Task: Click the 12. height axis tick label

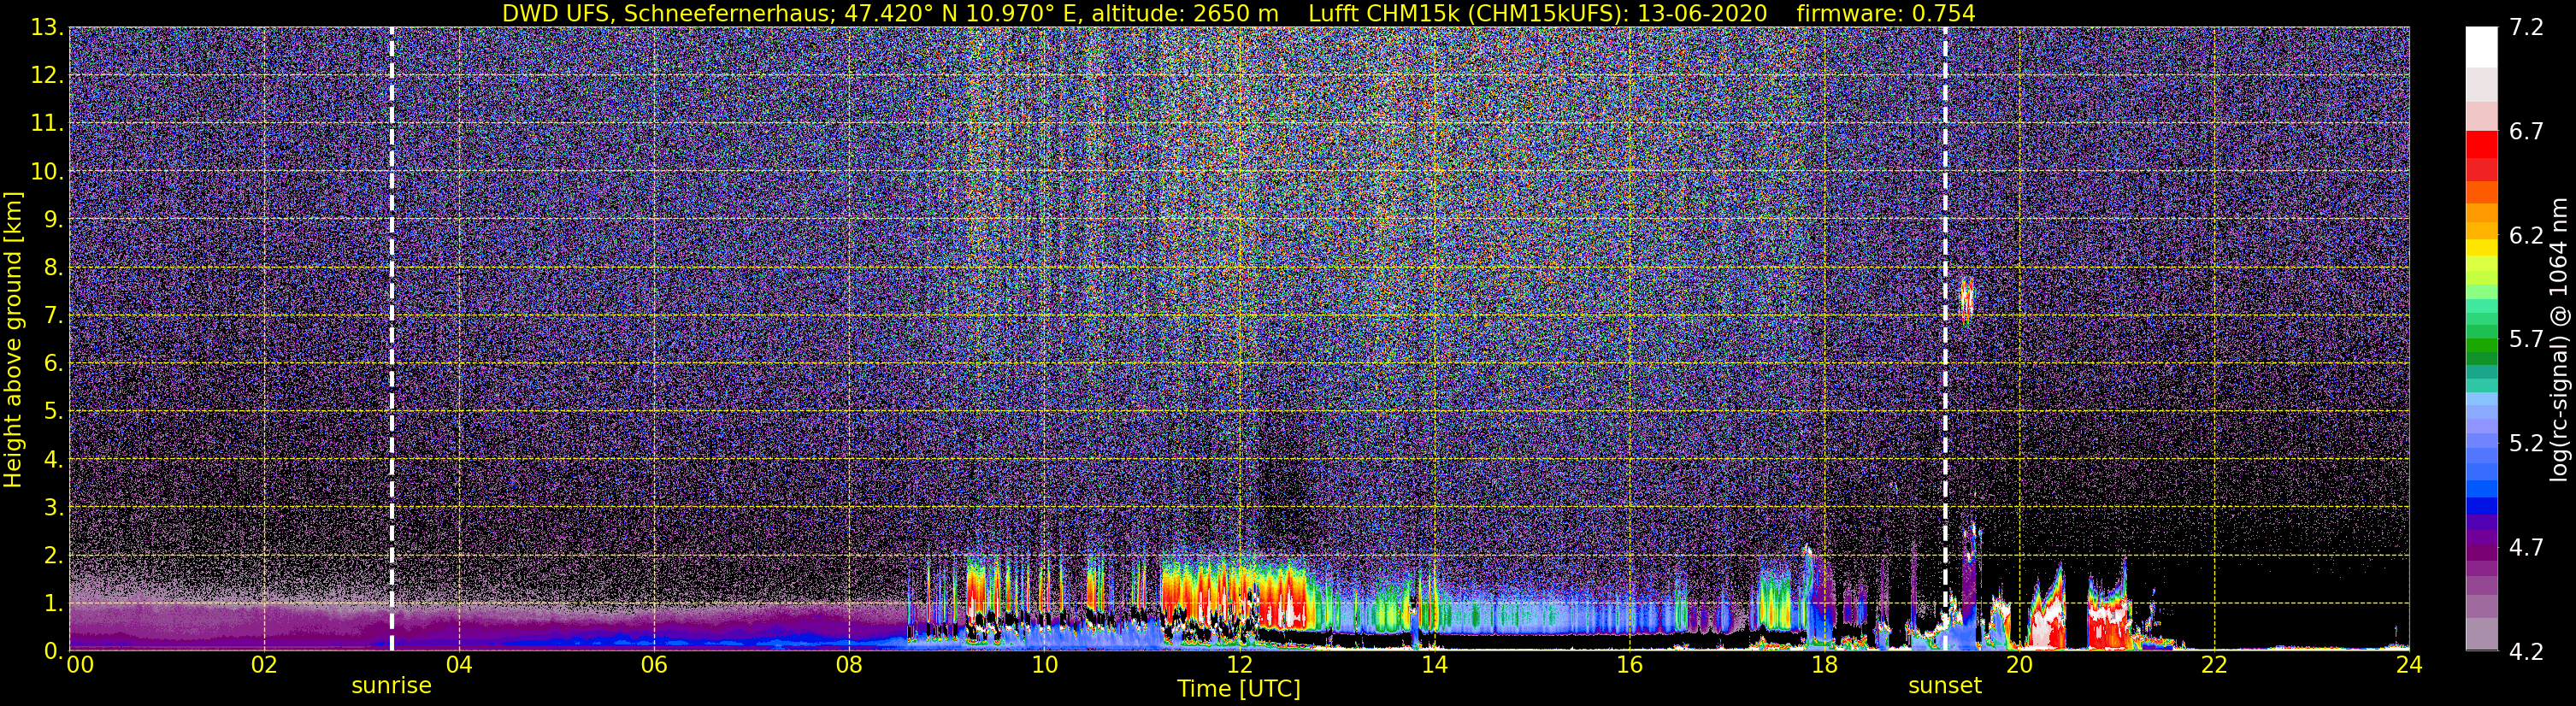Action: tap(48, 76)
